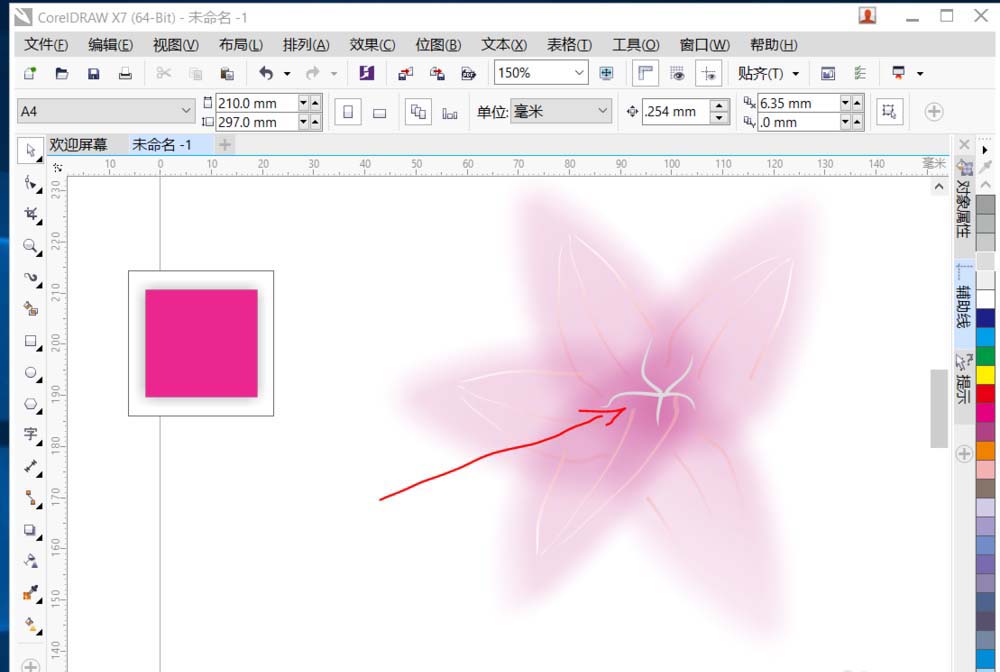Screen dimensions: 1000x672
Task: Pick the green palette swatch
Action: click(x=985, y=356)
